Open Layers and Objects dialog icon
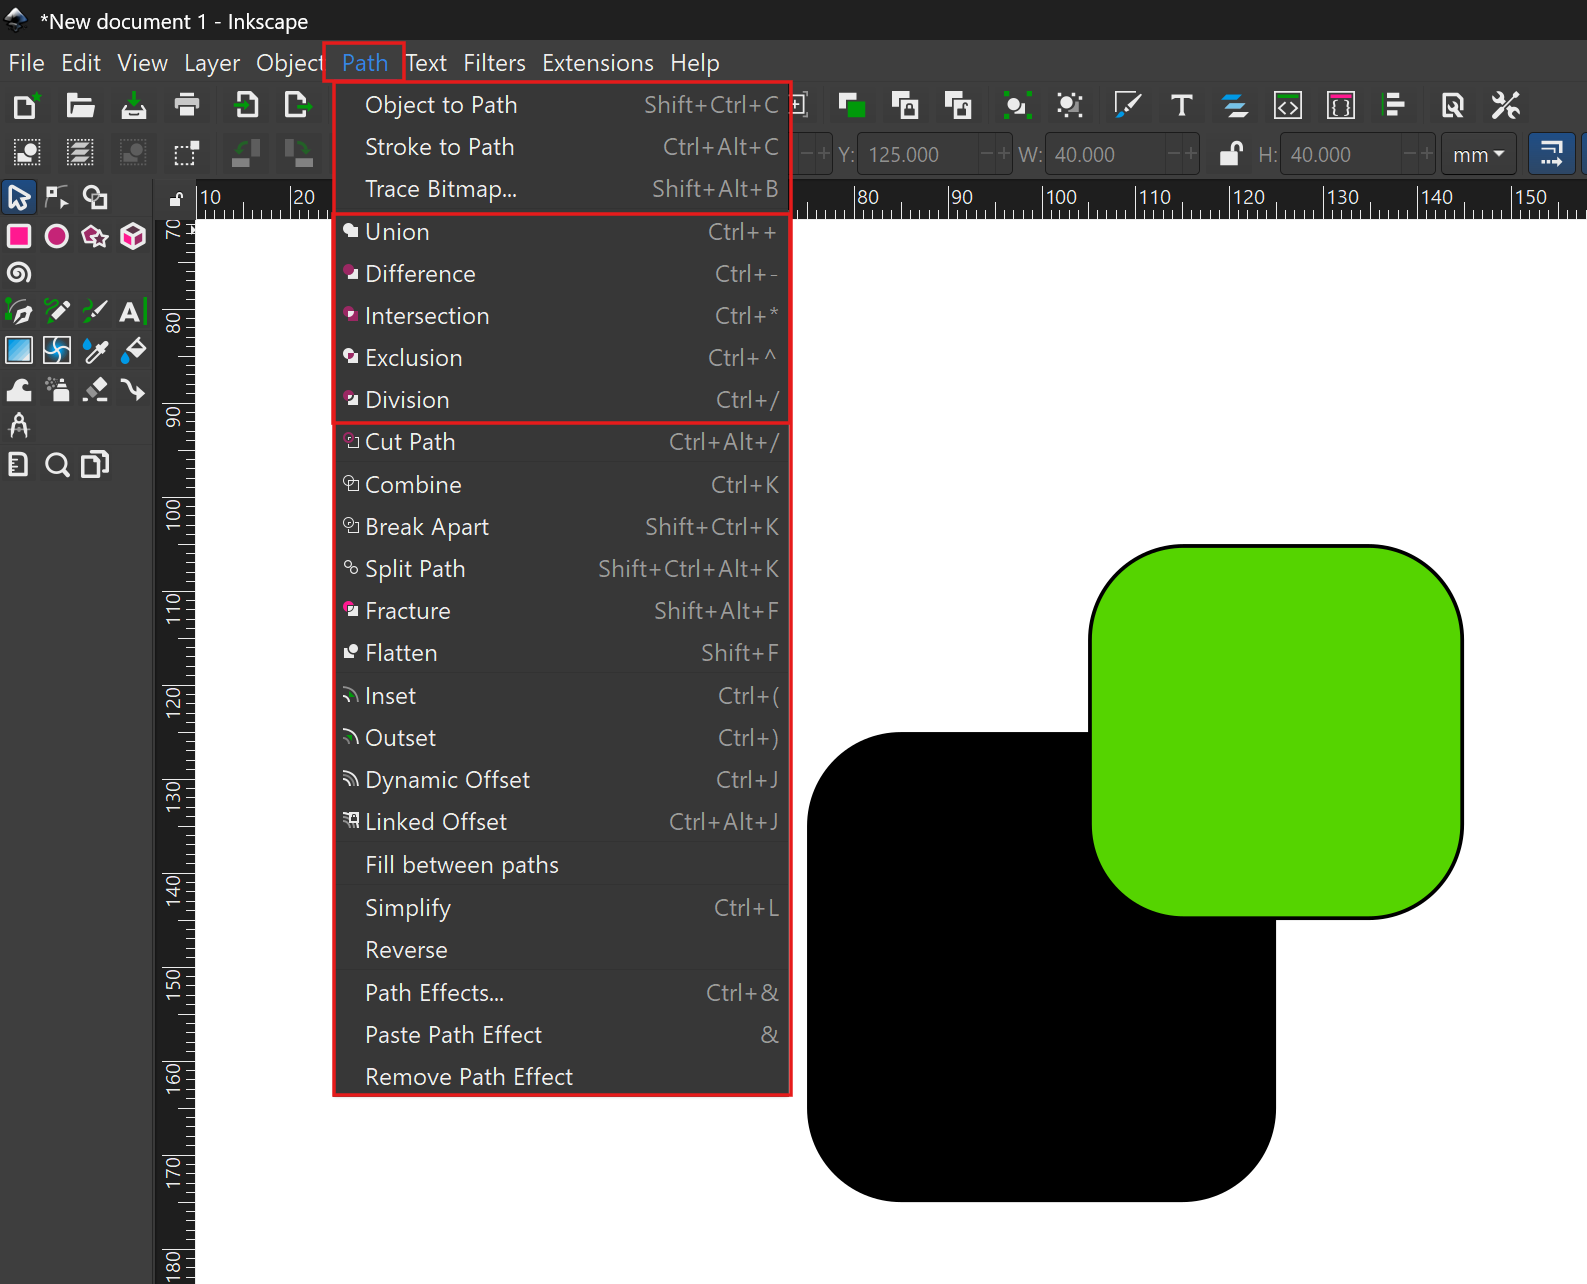1587x1284 pixels. pos(1235,105)
